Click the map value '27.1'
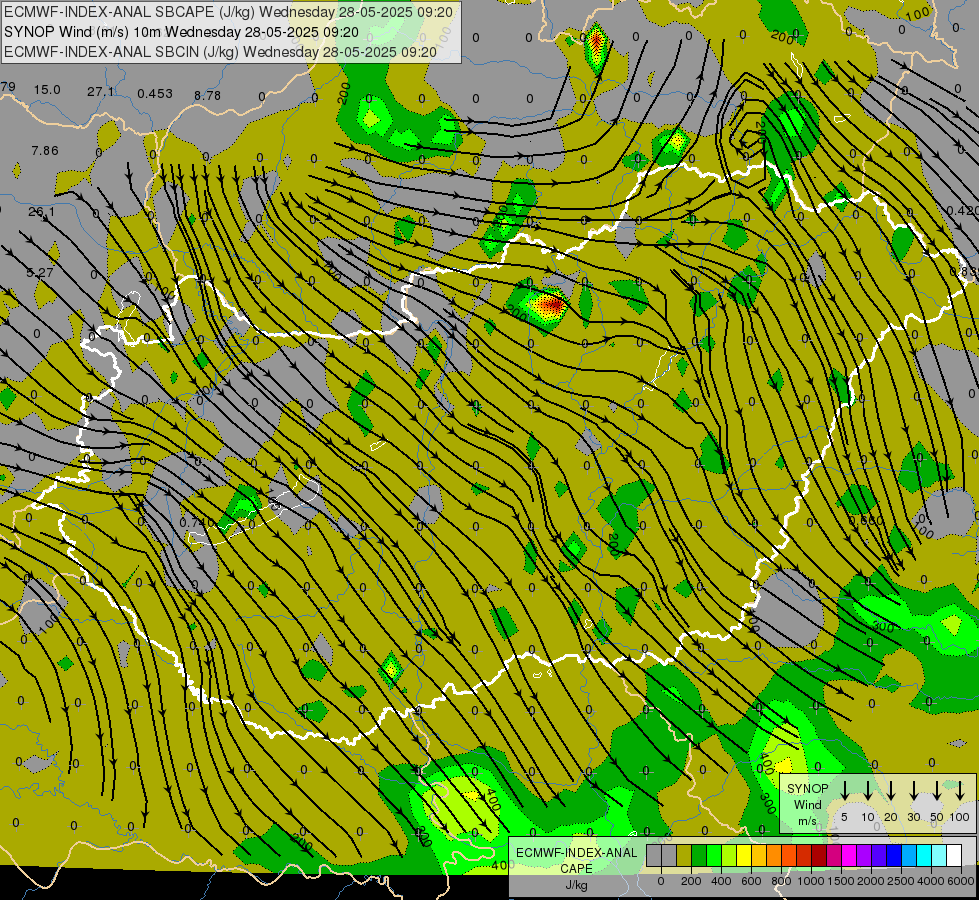The height and width of the screenshot is (900, 979). [101, 92]
